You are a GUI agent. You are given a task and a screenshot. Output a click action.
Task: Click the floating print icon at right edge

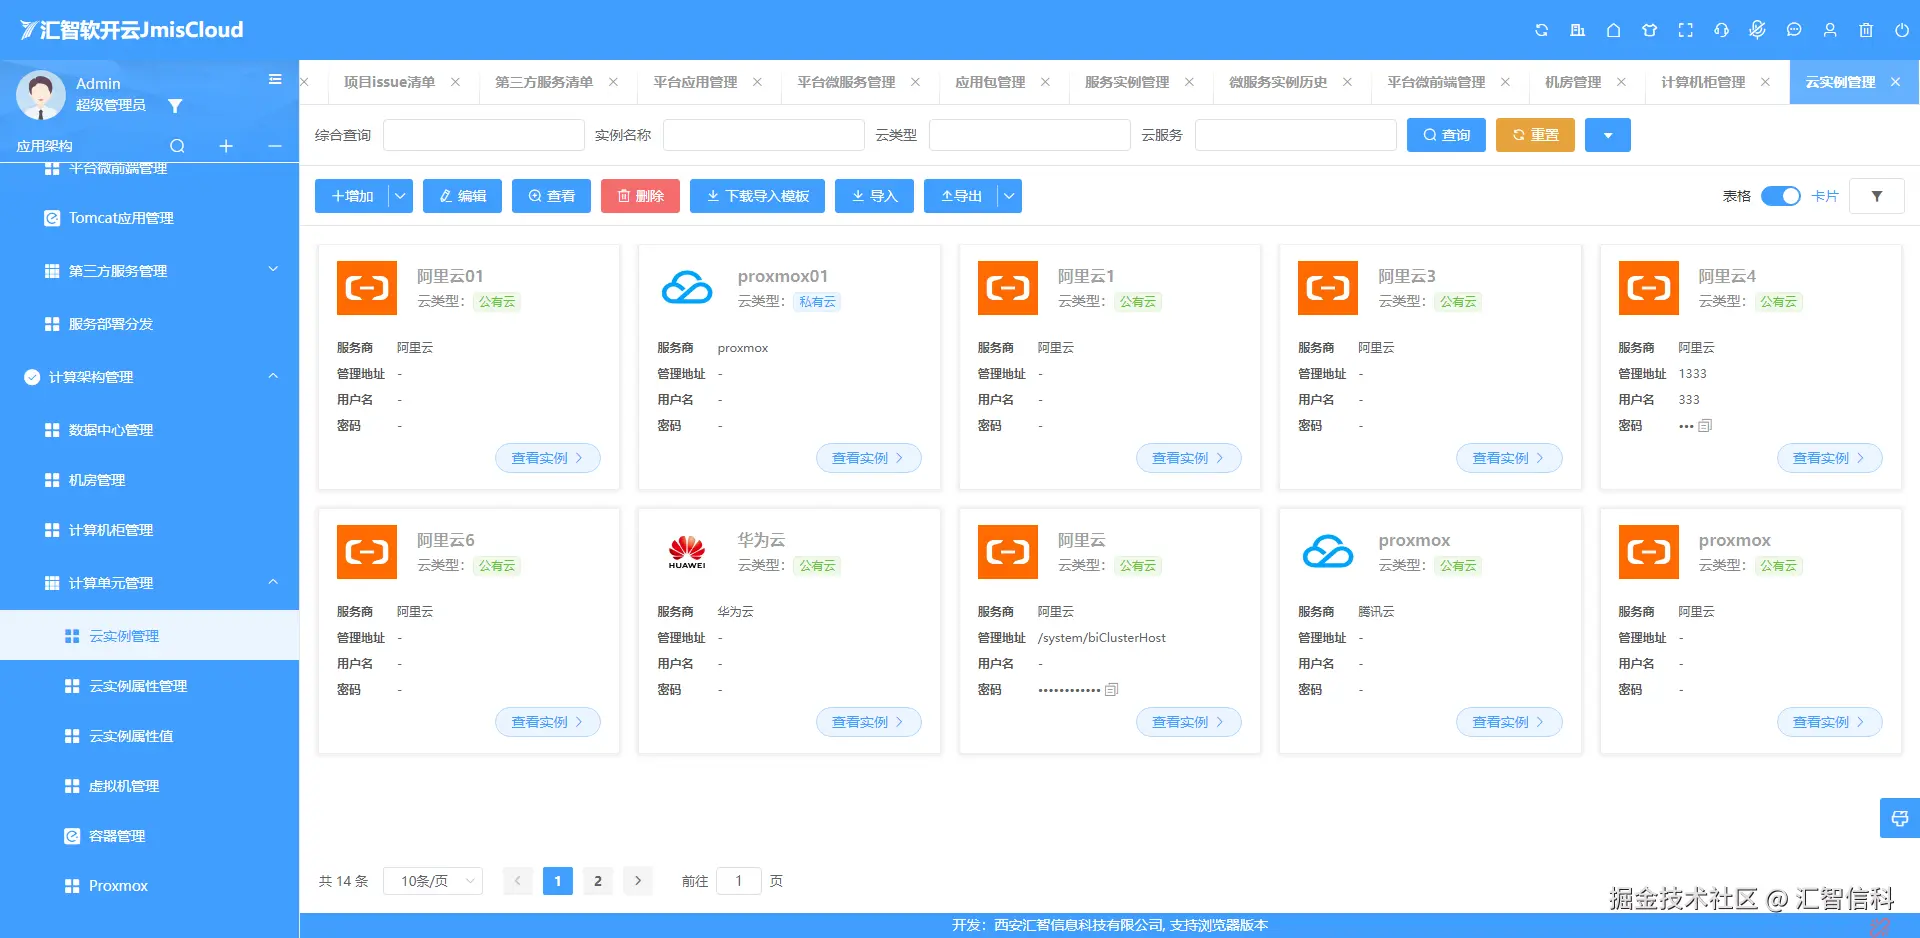pos(1899,818)
